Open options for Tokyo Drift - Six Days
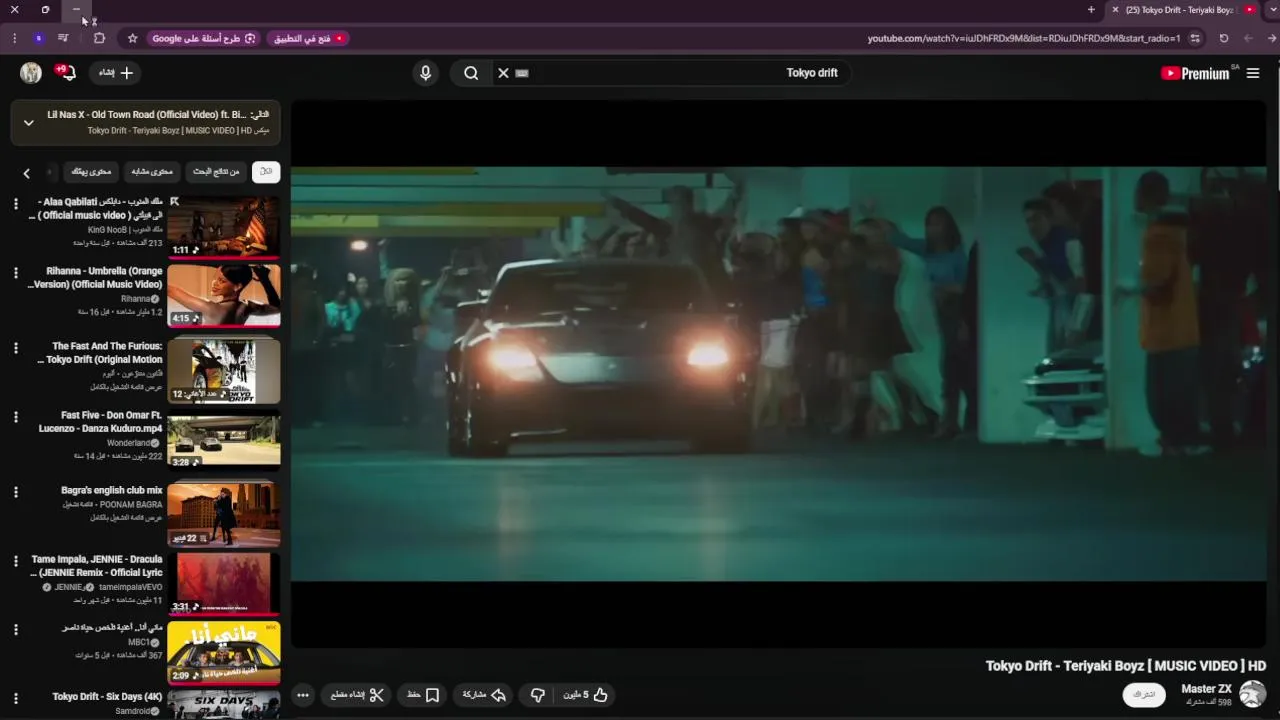Screen dimensions: 1280x720 (15, 699)
